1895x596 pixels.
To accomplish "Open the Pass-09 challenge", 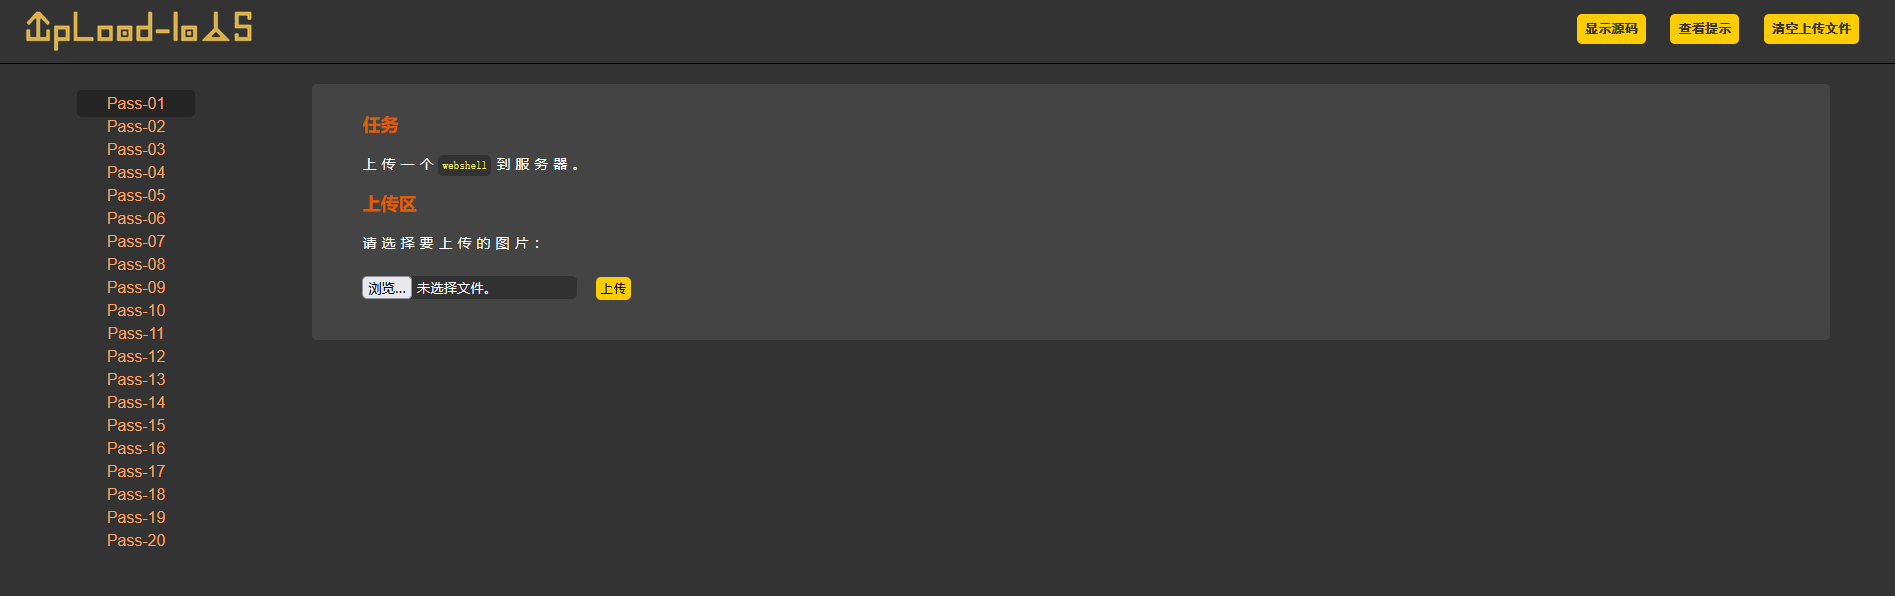I will tap(136, 287).
